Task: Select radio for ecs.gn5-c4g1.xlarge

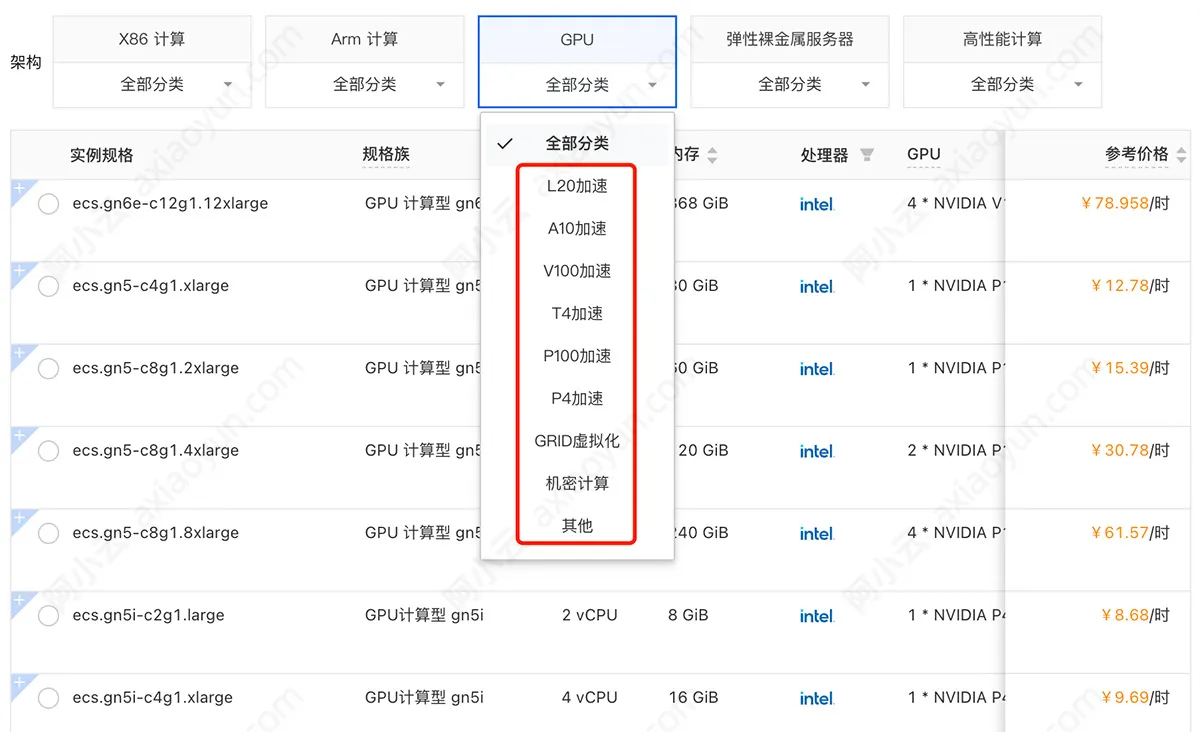Action: pos(48,286)
